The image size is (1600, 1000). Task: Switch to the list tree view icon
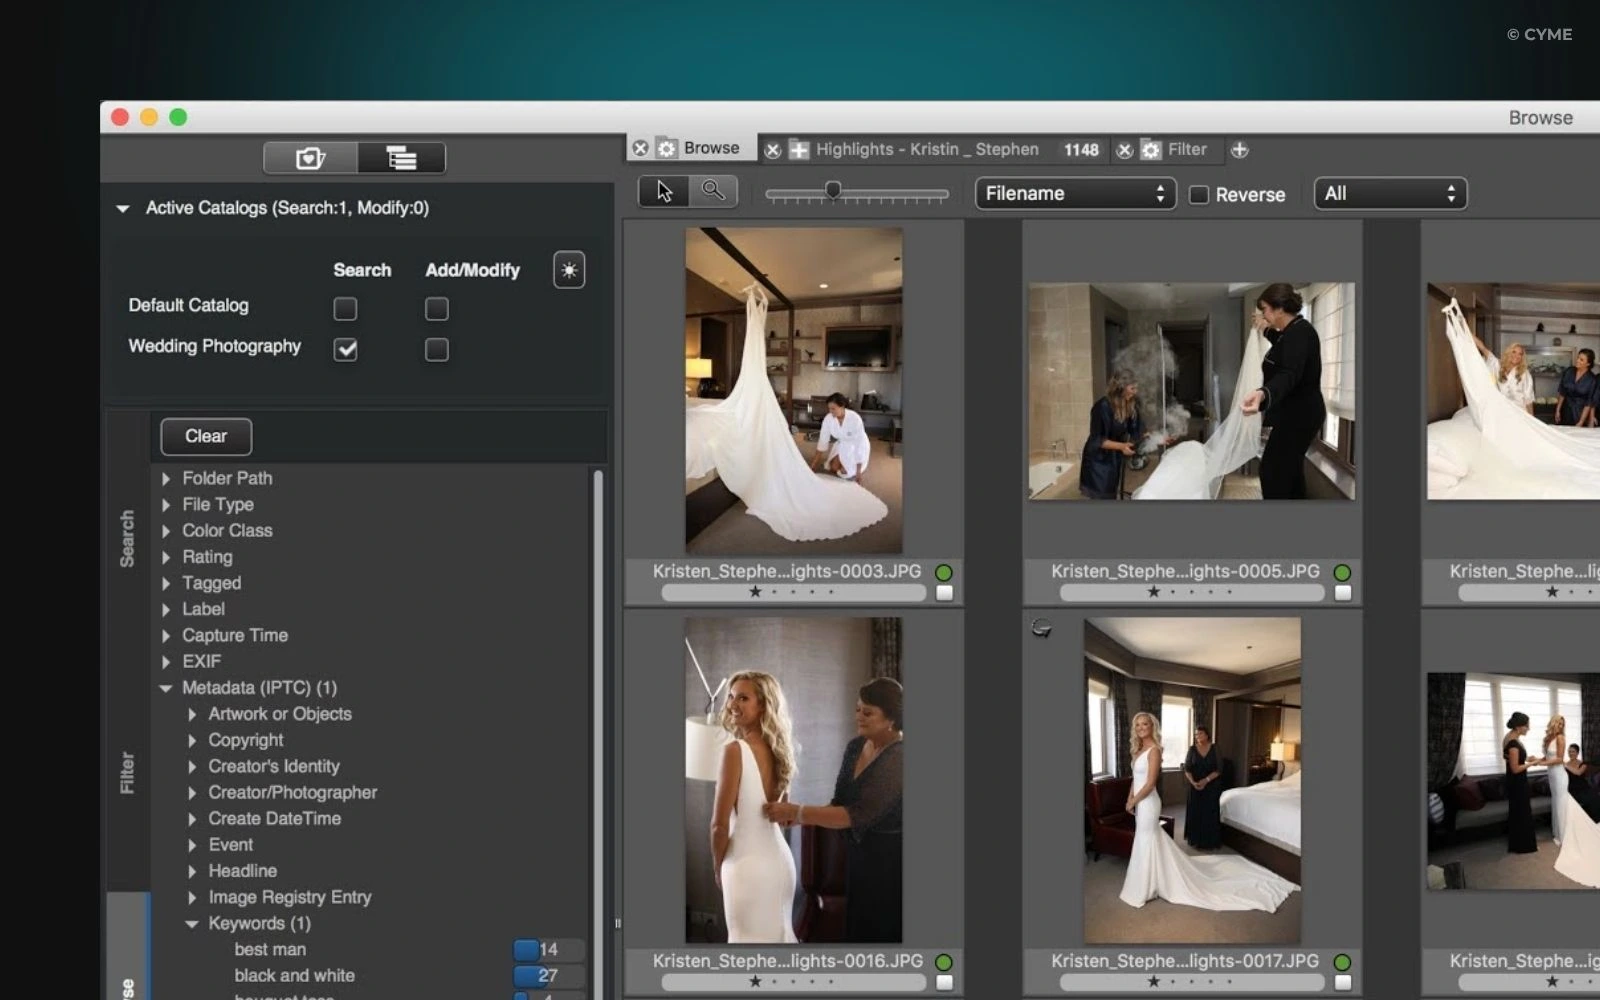coord(401,158)
